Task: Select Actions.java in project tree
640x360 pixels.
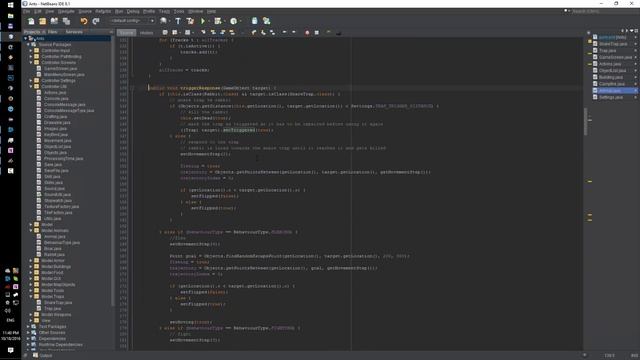Action: [55, 93]
